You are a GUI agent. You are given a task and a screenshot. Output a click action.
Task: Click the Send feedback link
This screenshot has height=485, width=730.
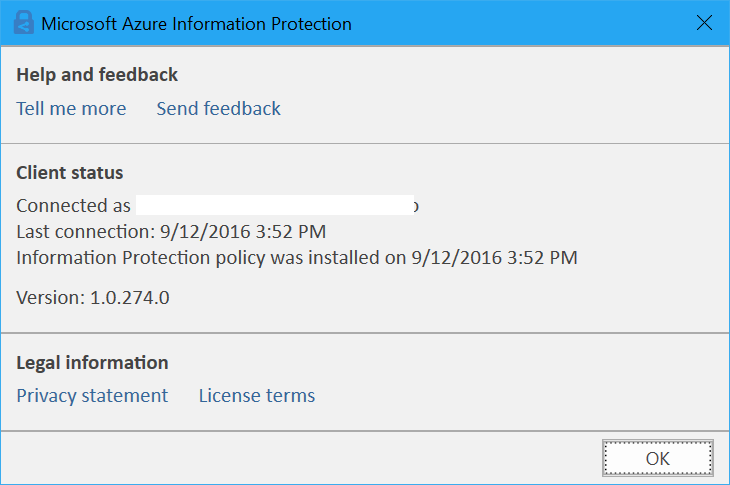(x=218, y=108)
